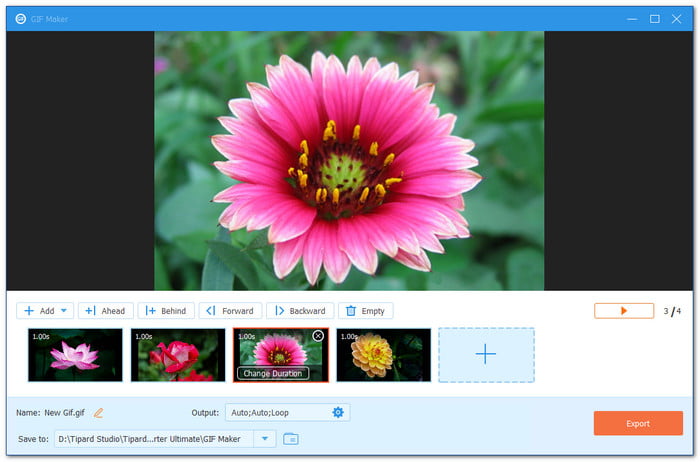Click Change Duration on selected frame

point(273,373)
